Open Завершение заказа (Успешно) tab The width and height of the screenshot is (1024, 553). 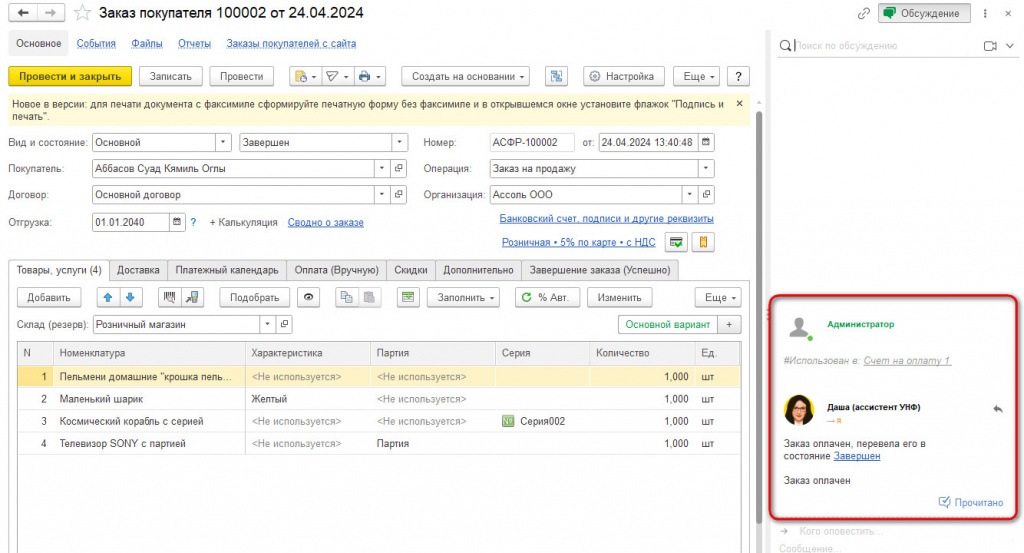coord(600,270)
